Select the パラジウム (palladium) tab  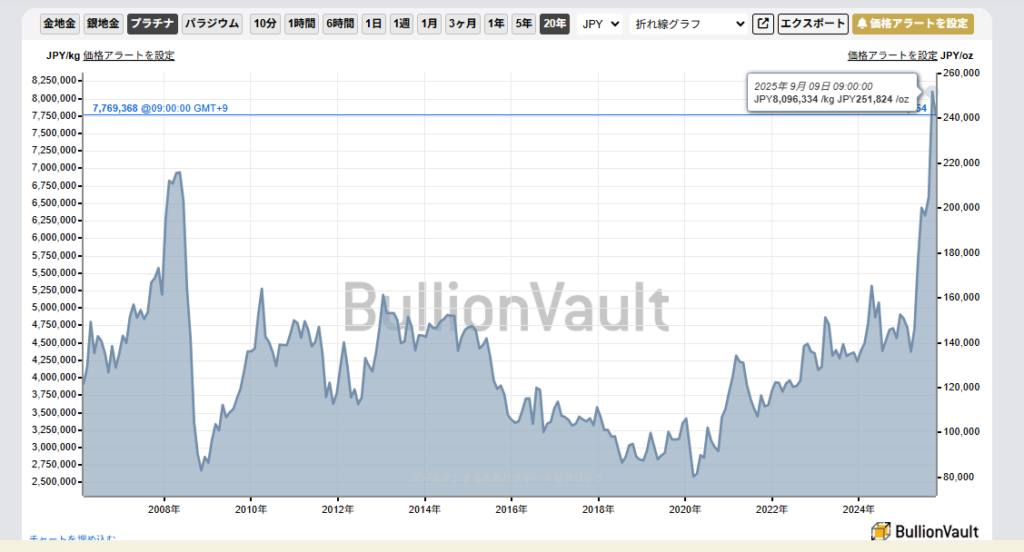(213, 23)
